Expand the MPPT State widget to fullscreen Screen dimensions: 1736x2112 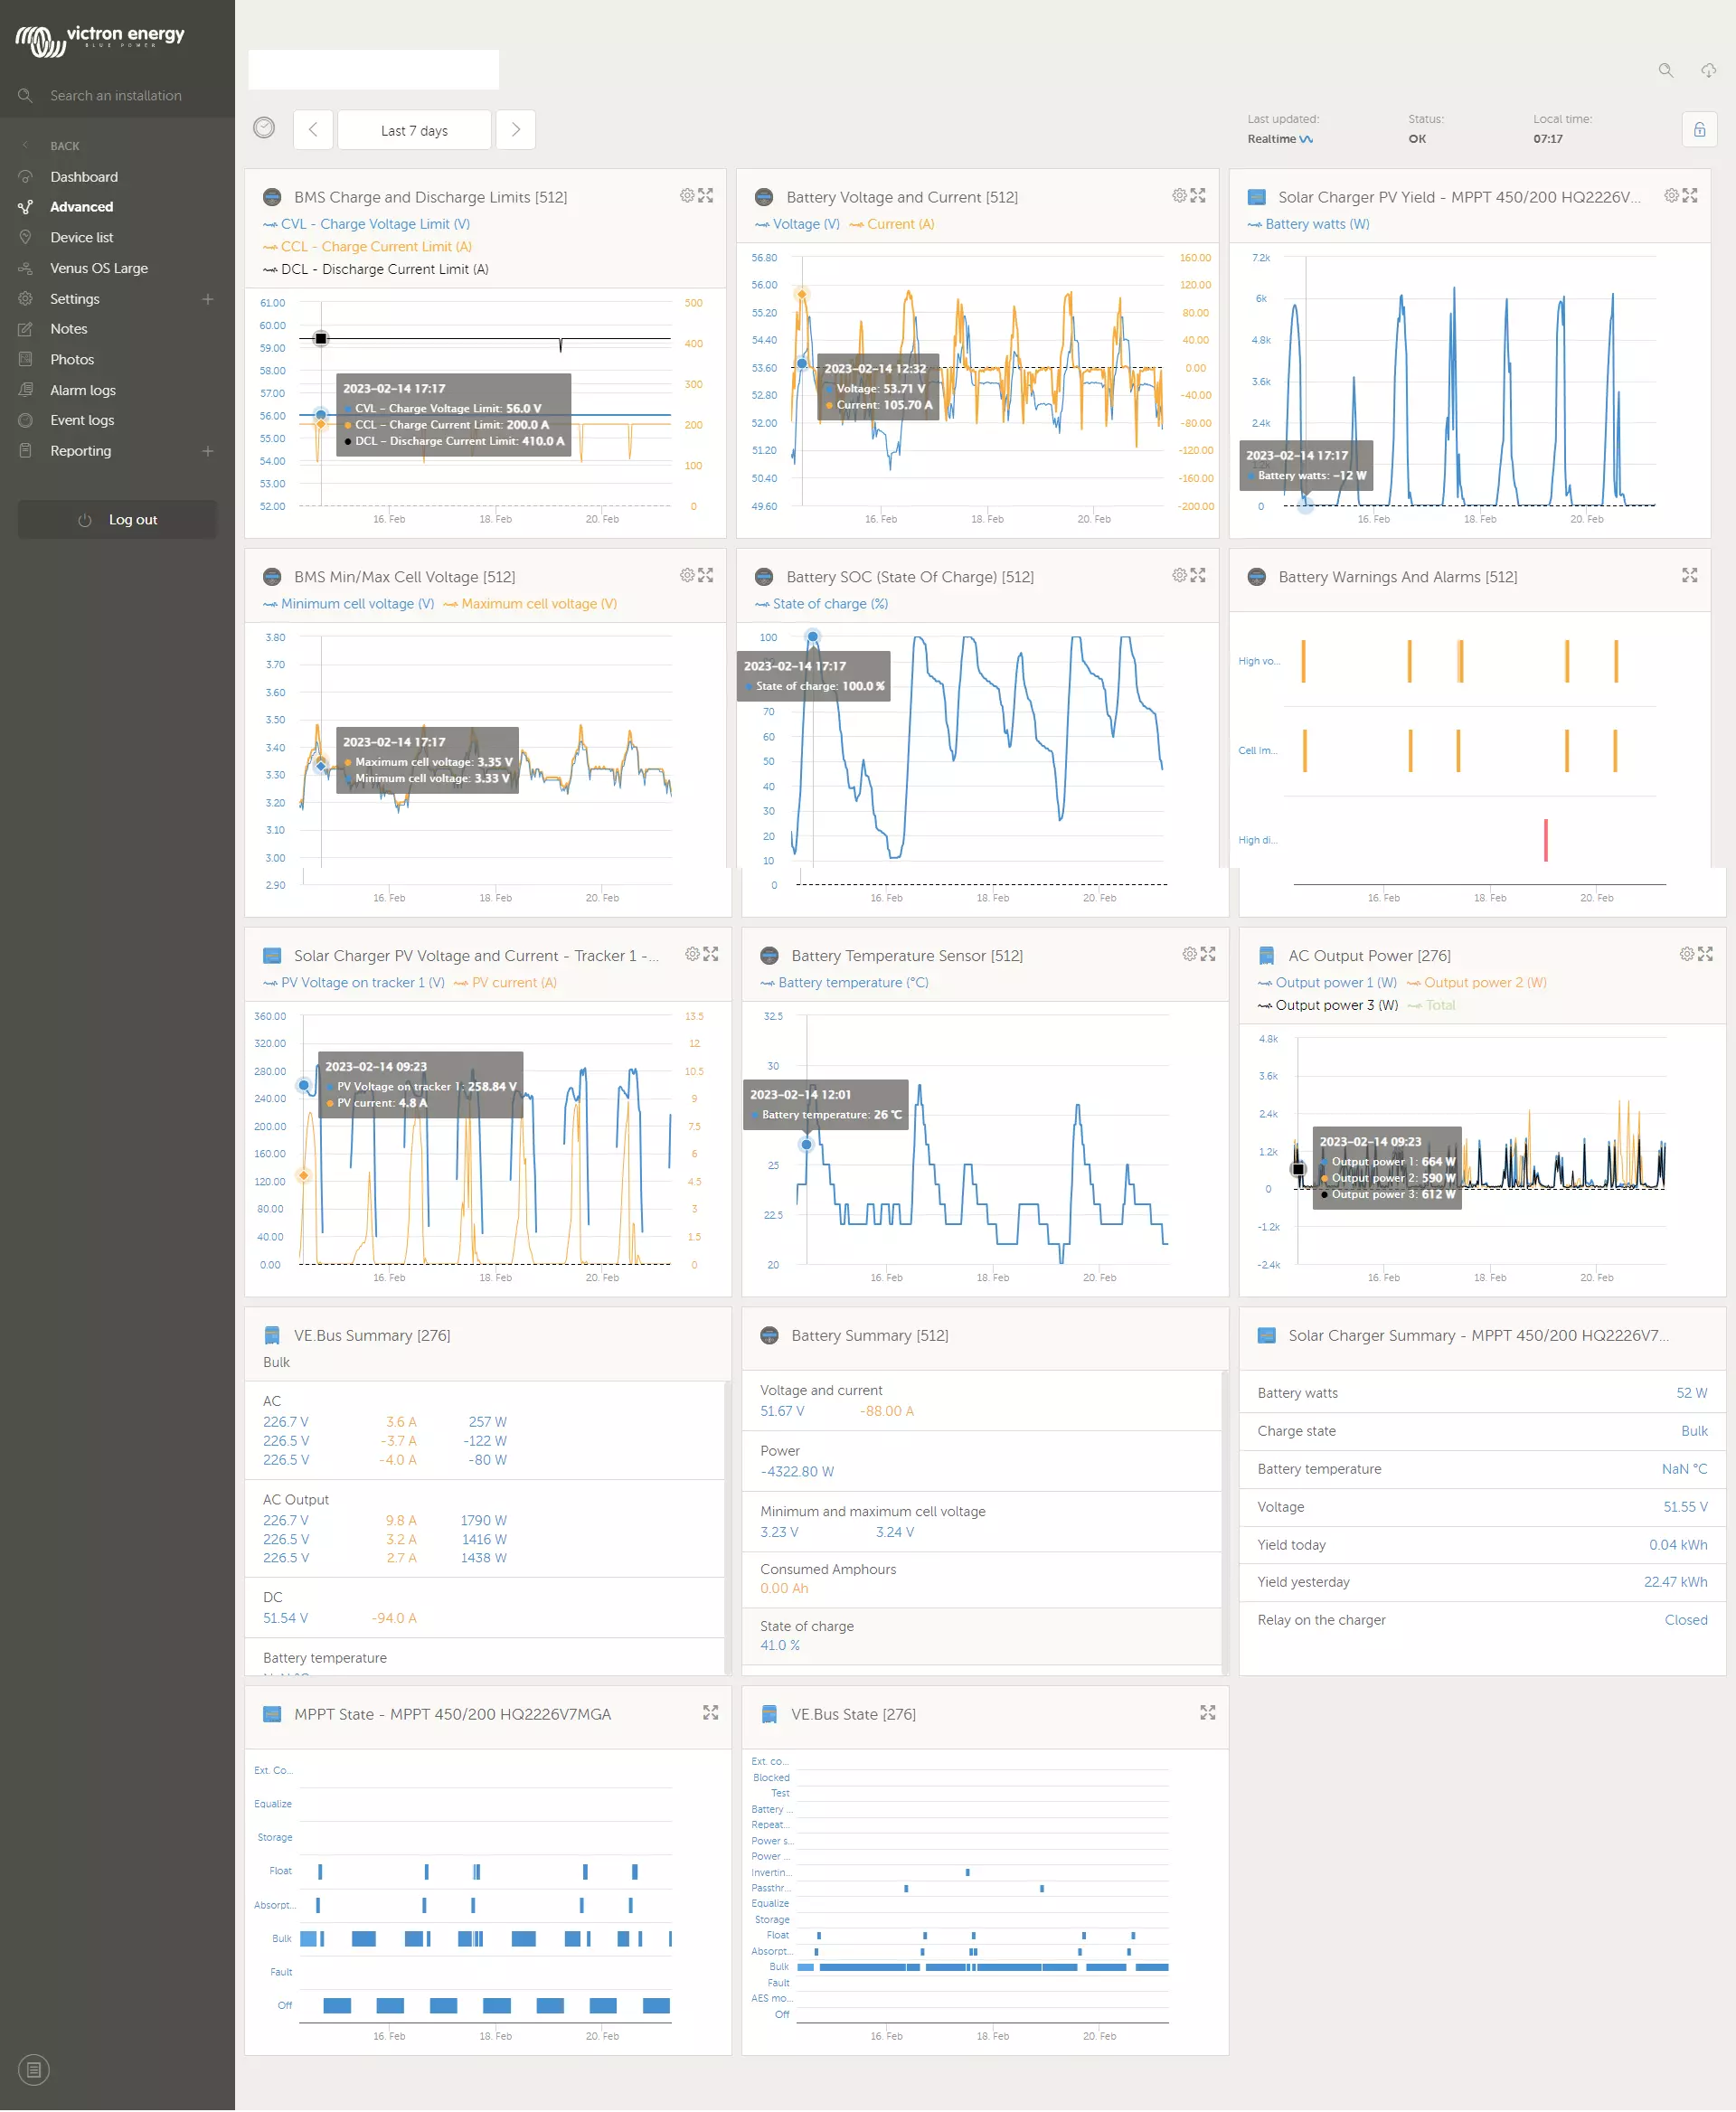pos(710,1712)
